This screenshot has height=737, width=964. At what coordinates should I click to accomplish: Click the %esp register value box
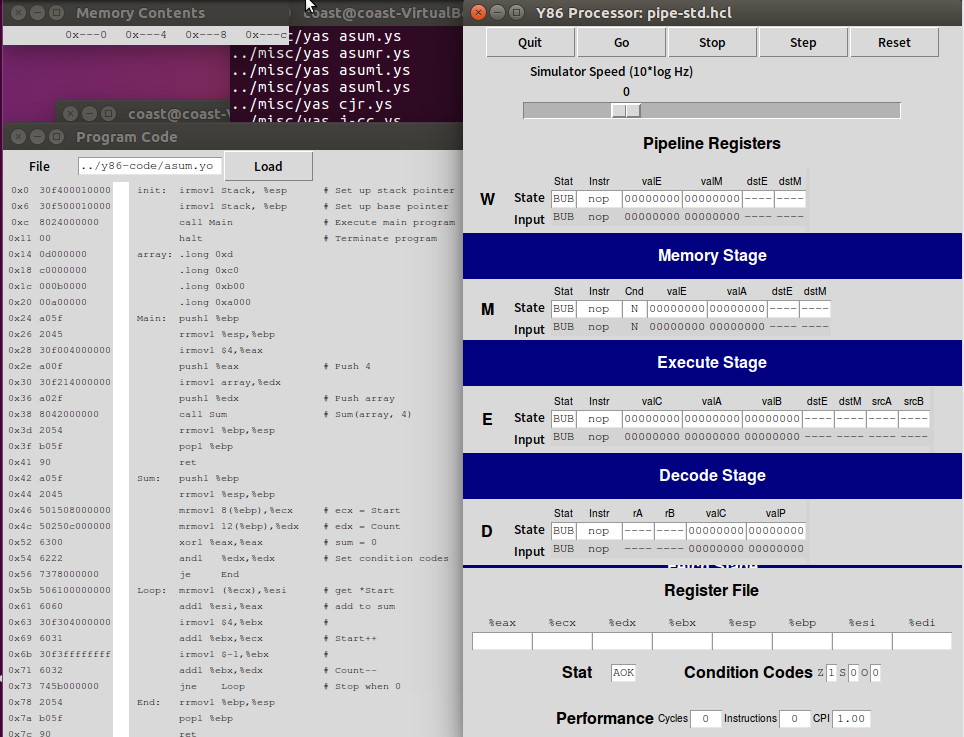(x=742, y=641)
